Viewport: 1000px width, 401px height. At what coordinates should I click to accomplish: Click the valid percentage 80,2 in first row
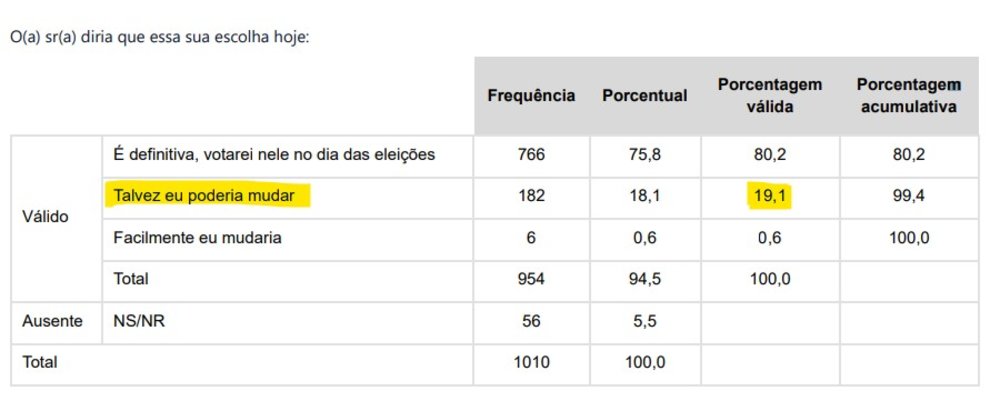770,154
